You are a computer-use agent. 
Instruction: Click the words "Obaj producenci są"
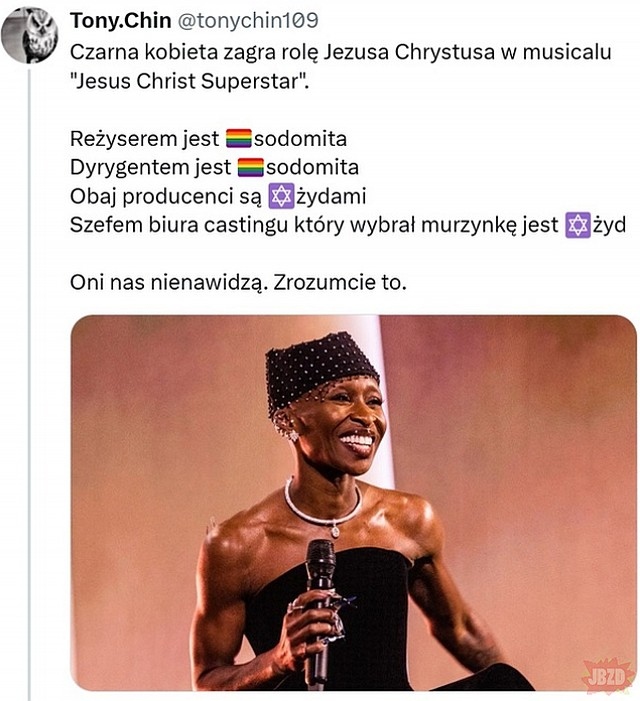[x=166, y=196]
